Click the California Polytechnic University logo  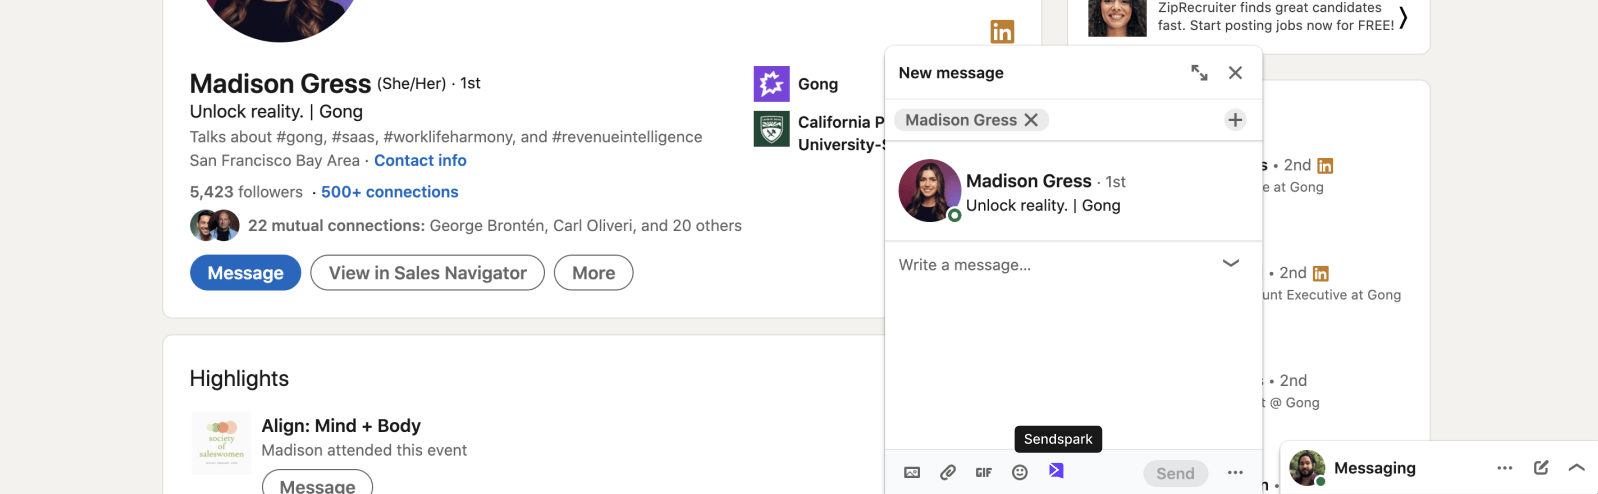(771, 129)
